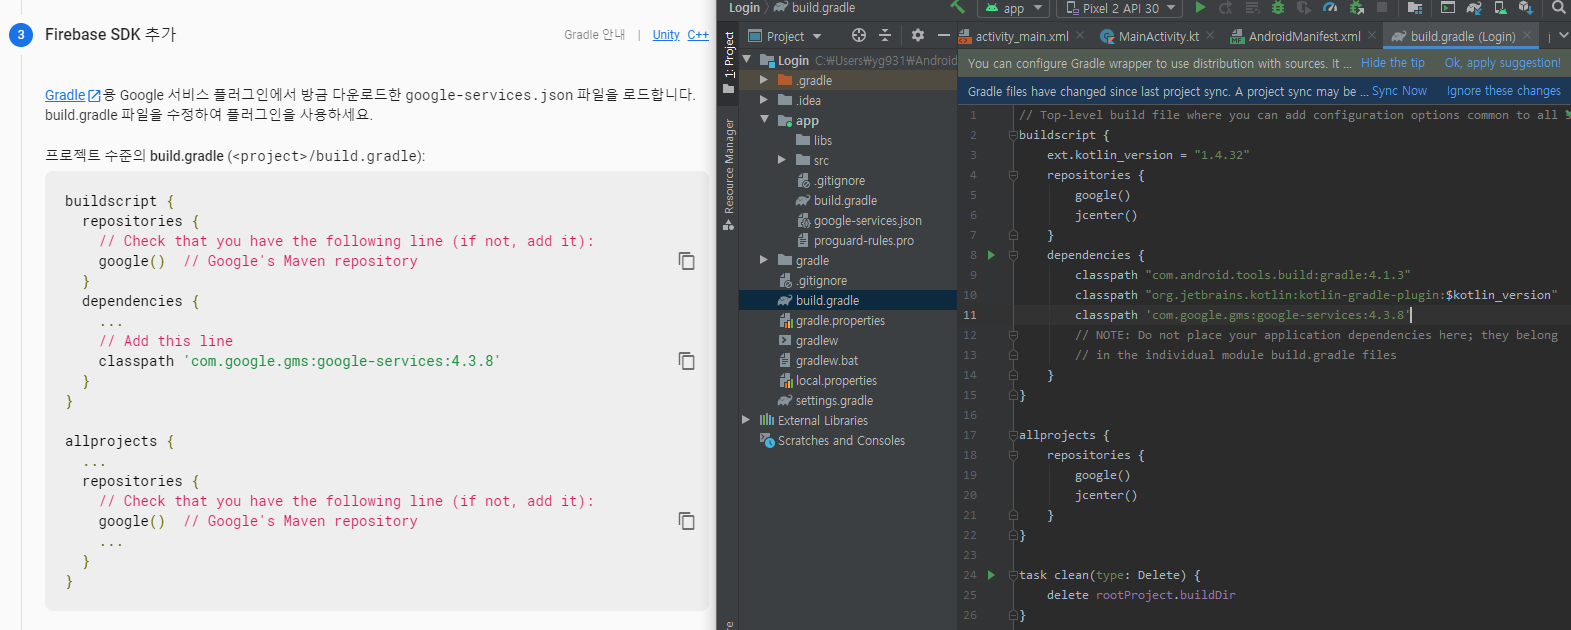Open the app run configuration dropdown
Image resolution: width=1571 pixels, height=630 pixels.
point(1013,8)
